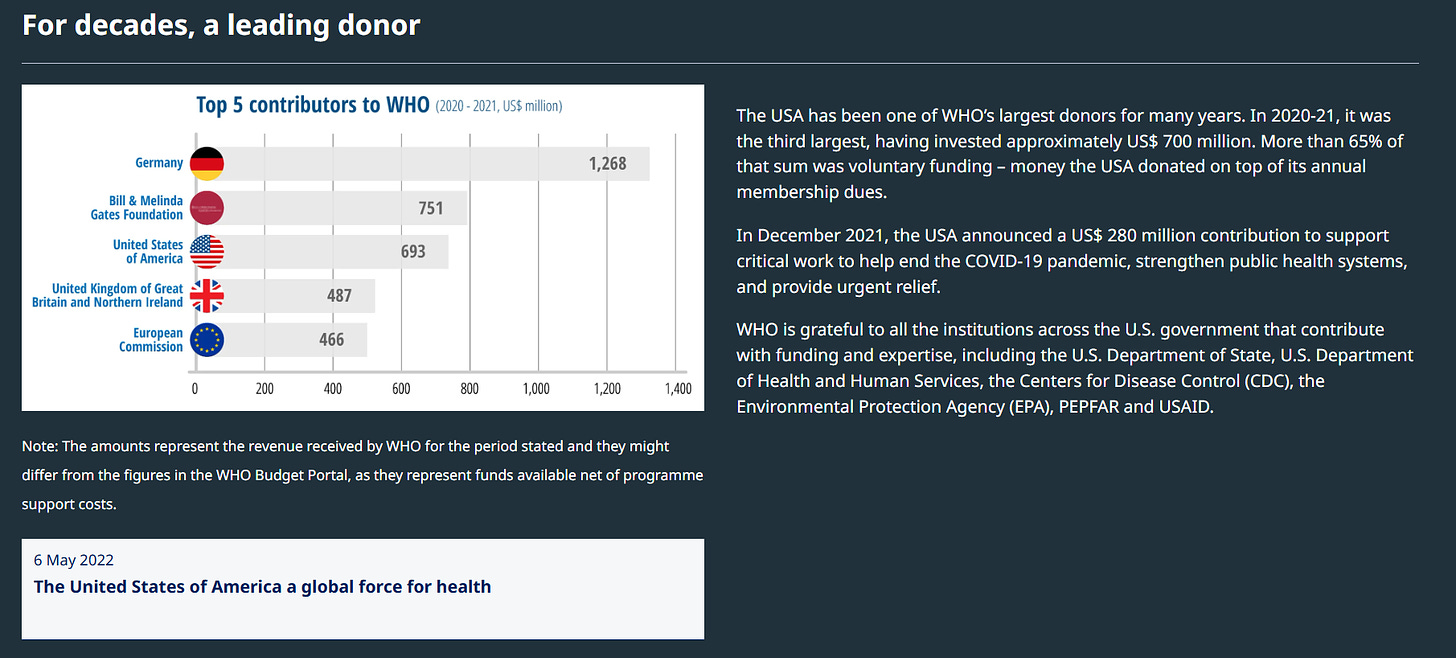This screenshot has width=1456, height=658.
Task: Click the heading 'For decades, a leading donor'
Action: 221,25
